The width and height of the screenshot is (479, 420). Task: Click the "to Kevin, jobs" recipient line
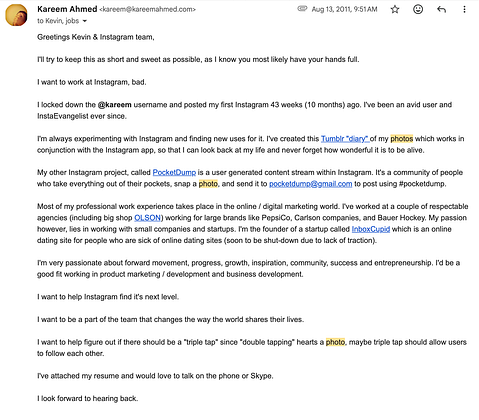click(x=58, y=21)
